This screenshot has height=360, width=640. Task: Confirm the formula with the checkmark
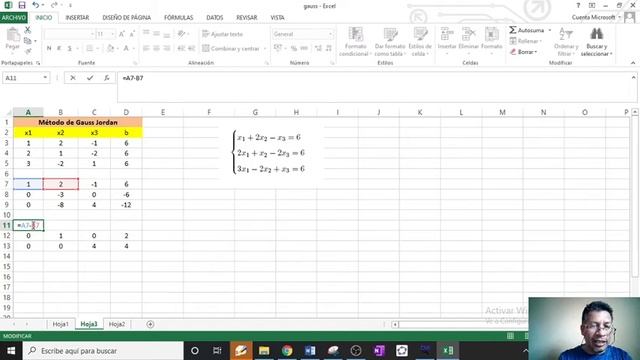90,78
